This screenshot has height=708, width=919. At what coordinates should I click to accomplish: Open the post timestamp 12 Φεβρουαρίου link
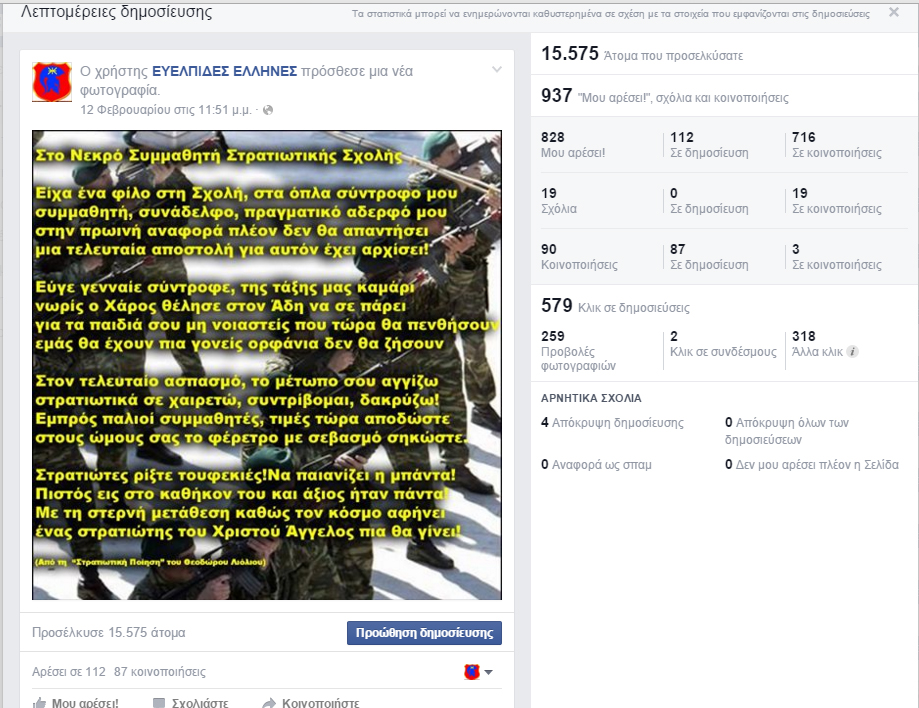pyautogui.click(x=166, y=110)
